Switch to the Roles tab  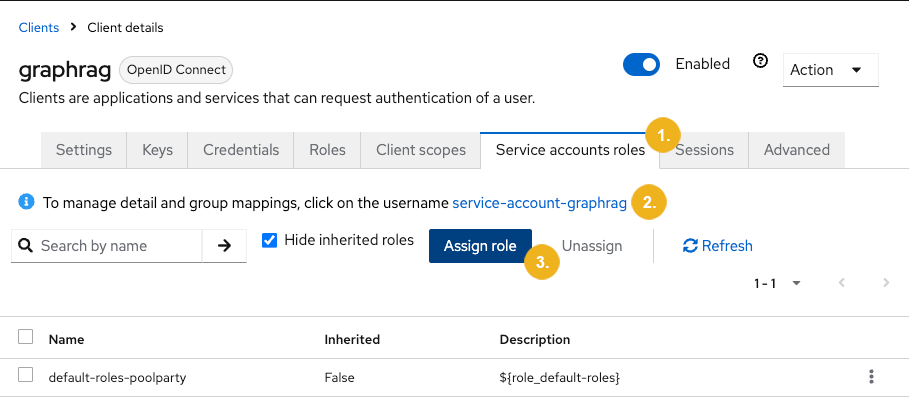tap(328, 150)
